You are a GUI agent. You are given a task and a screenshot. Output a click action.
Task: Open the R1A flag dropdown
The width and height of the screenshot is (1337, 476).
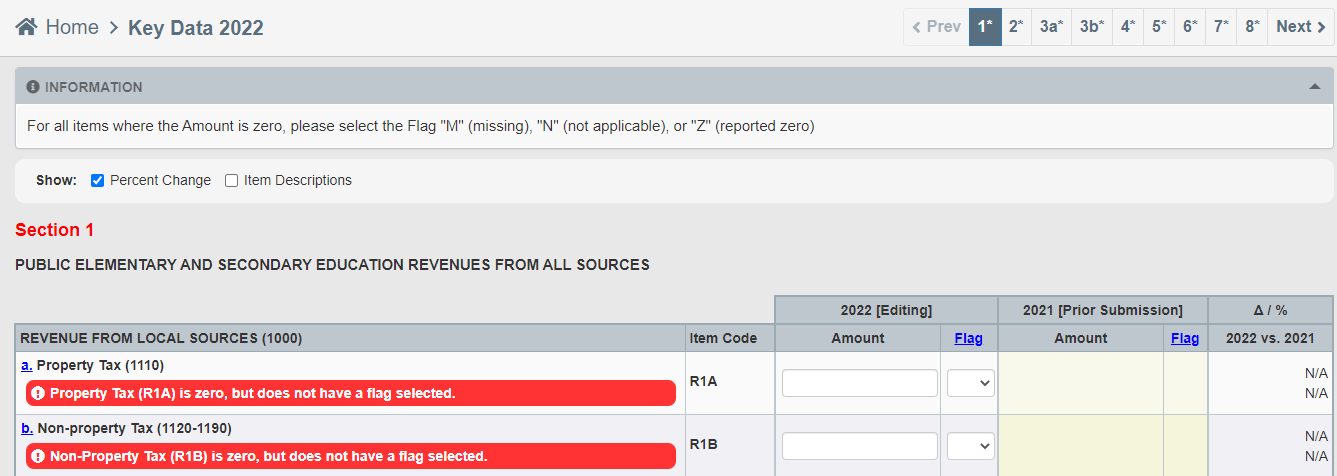pyautogui.click(x=970, y=383)
